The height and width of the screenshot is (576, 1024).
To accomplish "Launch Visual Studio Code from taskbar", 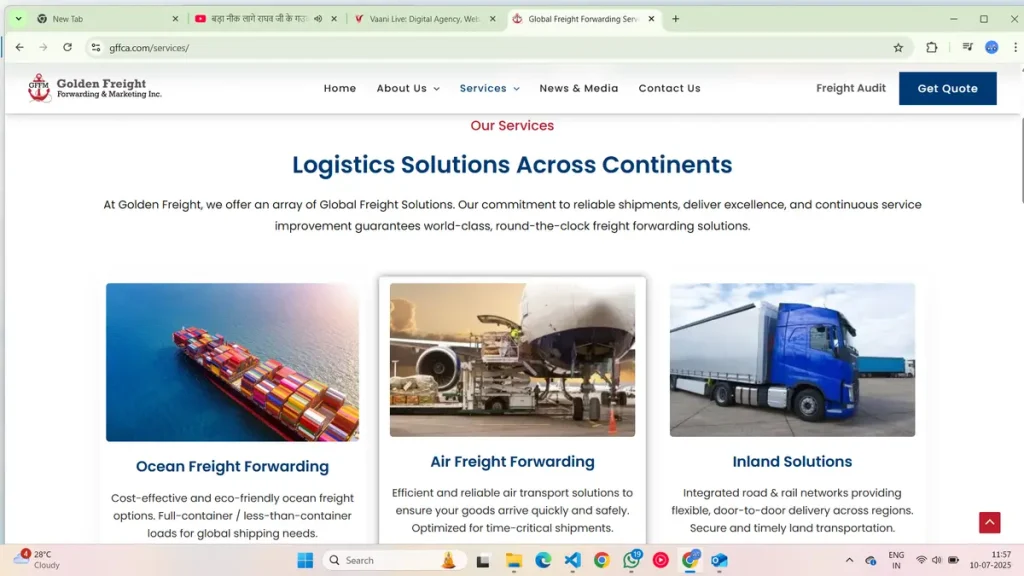I will [x=572, y=560].
